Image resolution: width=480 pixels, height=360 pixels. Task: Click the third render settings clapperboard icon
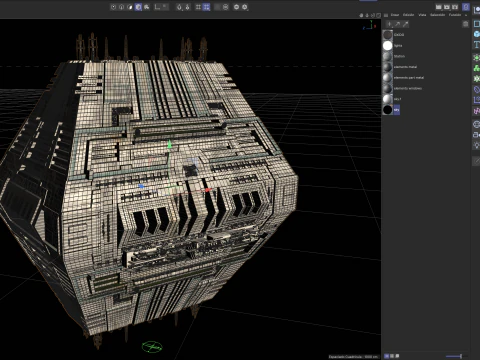[x=455, y=7]
